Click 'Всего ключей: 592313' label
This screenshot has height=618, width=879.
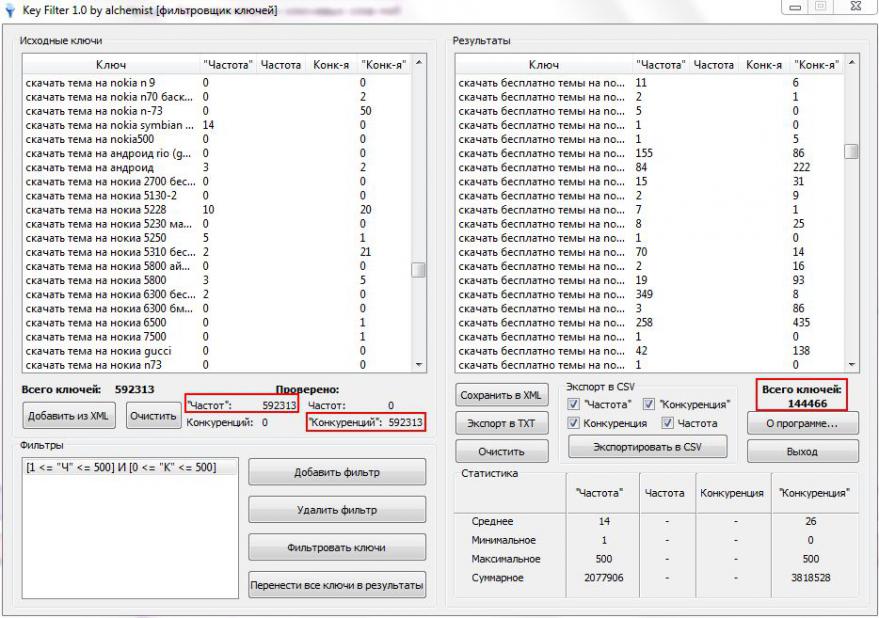[88, 389]
